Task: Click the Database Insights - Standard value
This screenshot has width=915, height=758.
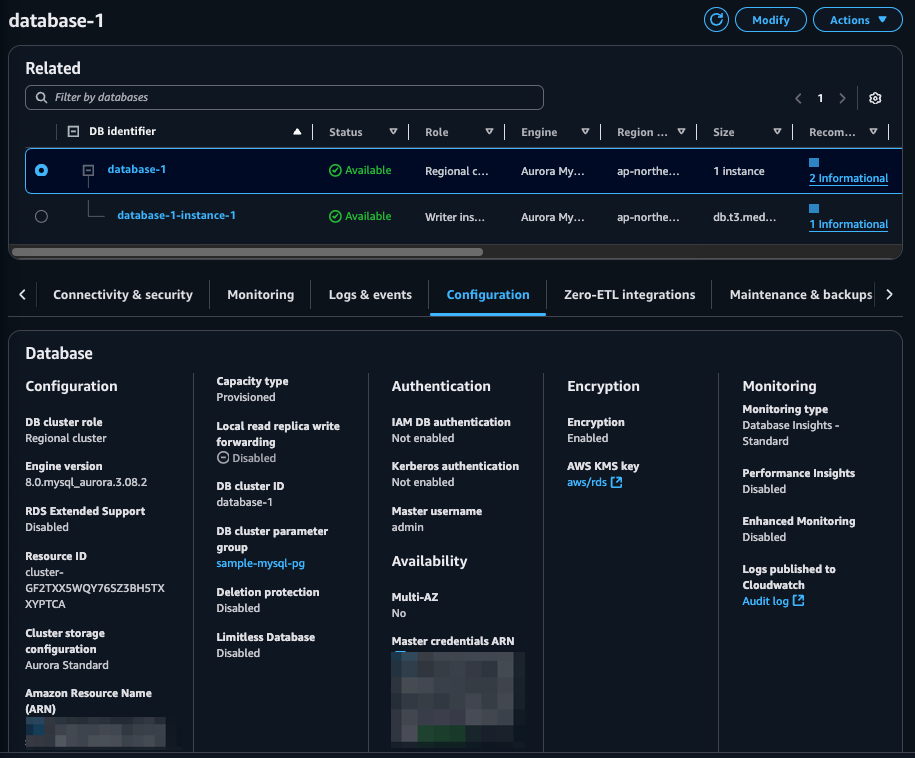Action: tap(791, 434)
